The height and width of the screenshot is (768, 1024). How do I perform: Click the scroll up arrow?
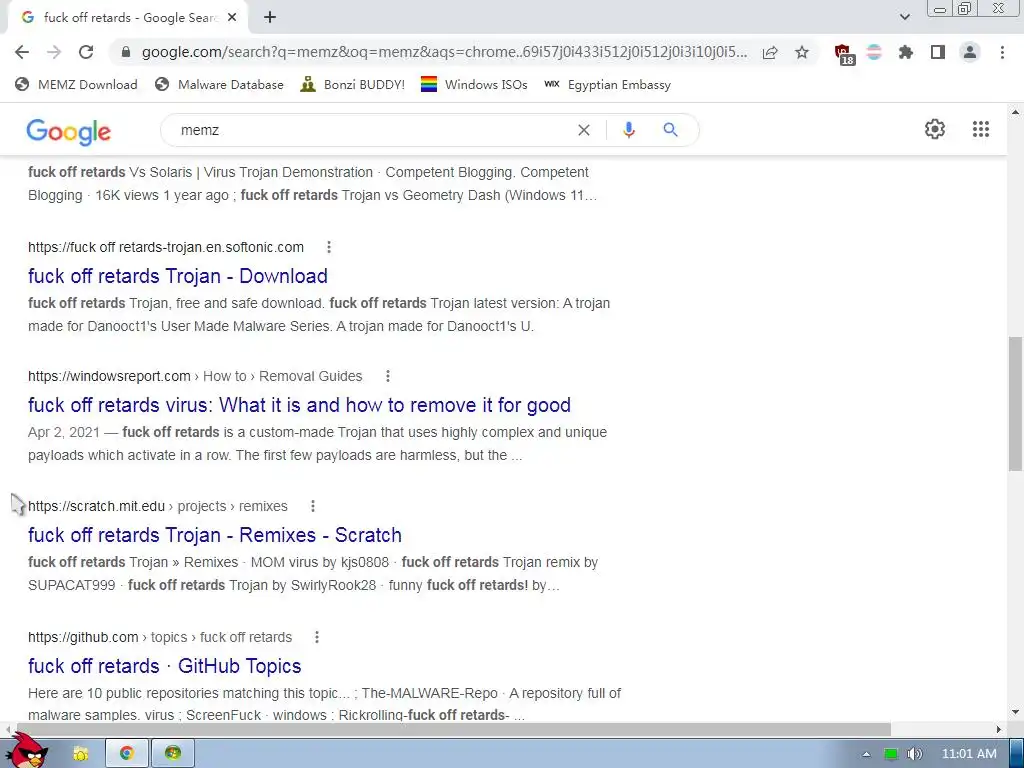point(1015,112)
